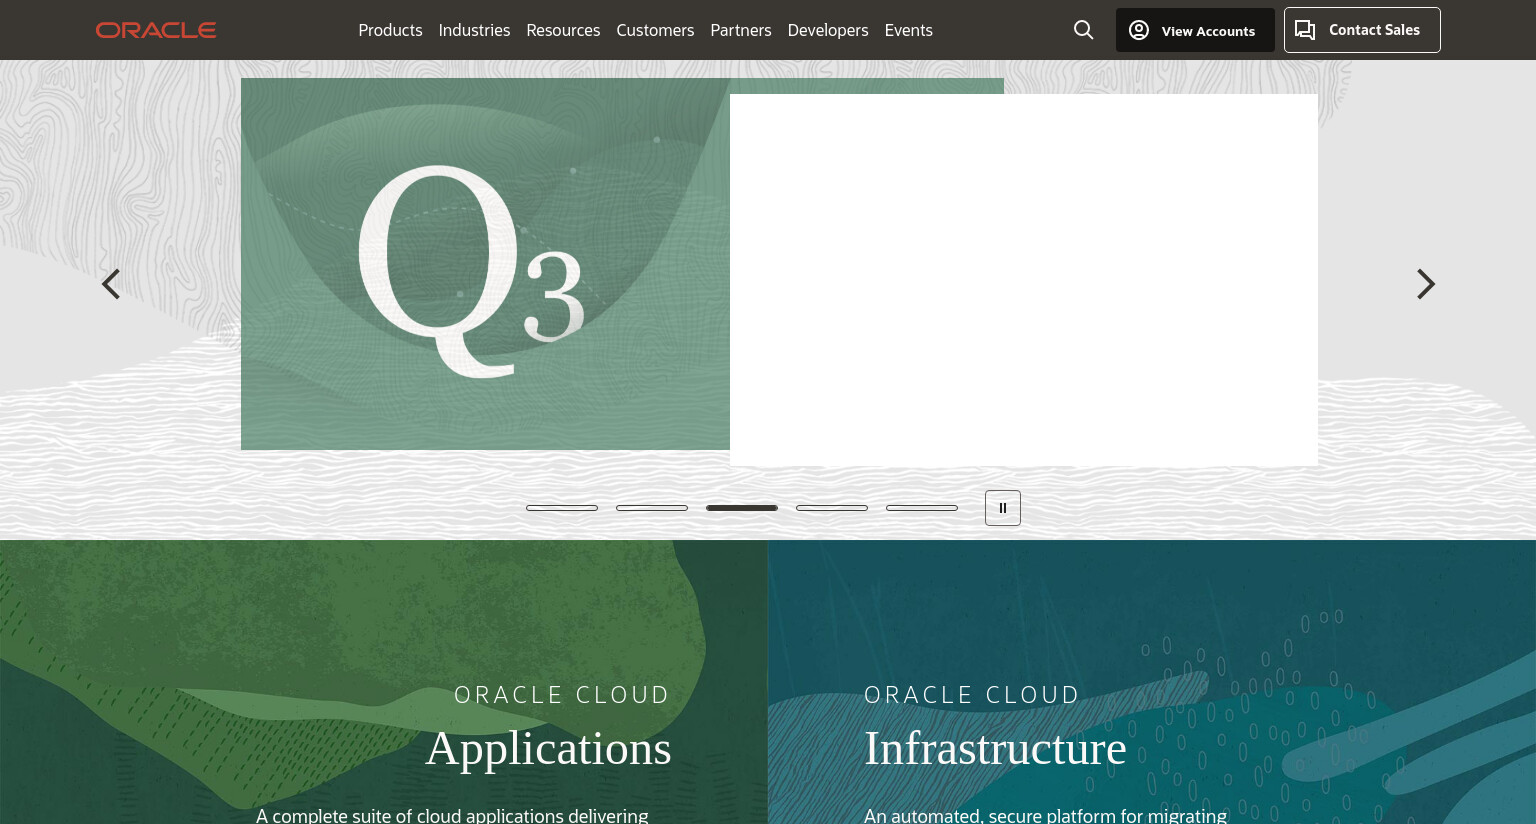This screenshot has height=824, width=1536.
Task: Advance to next carousel slide arrow
Action: [x=1426, y=284]
